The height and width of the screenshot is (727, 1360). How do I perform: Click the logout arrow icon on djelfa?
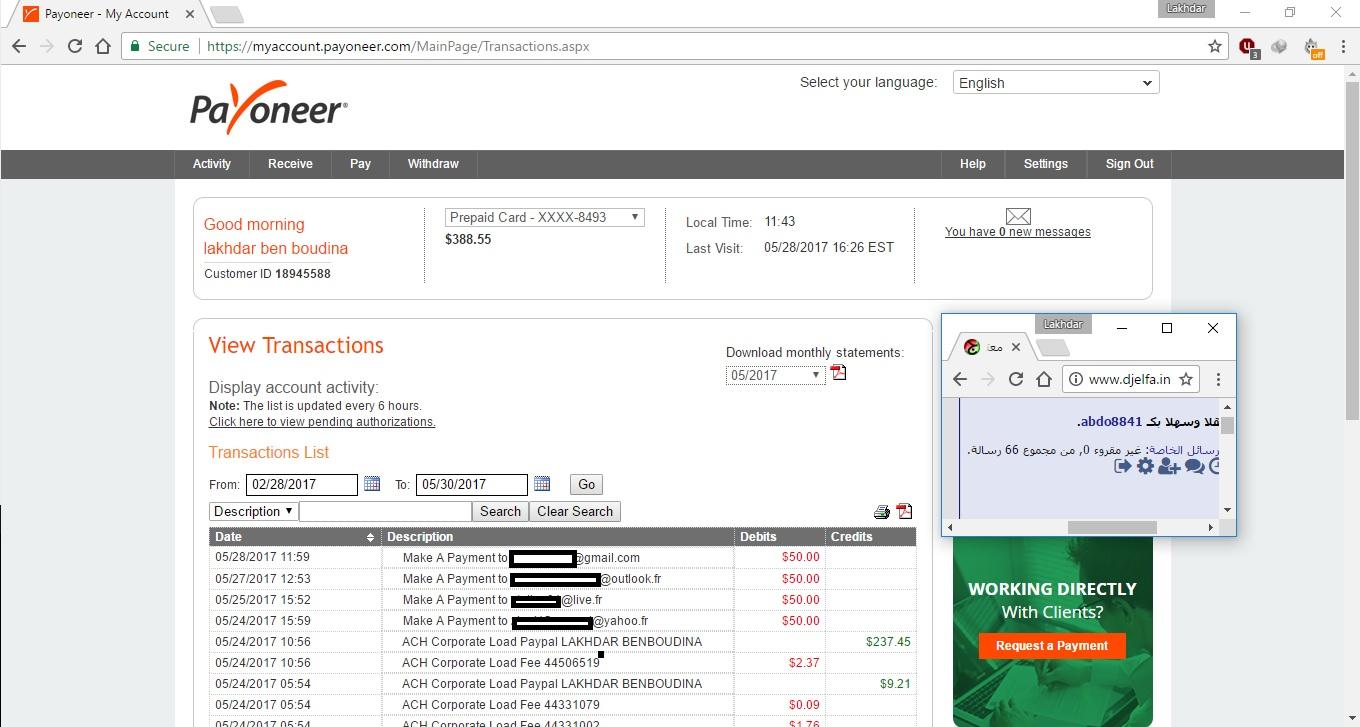coord(1123,466)
